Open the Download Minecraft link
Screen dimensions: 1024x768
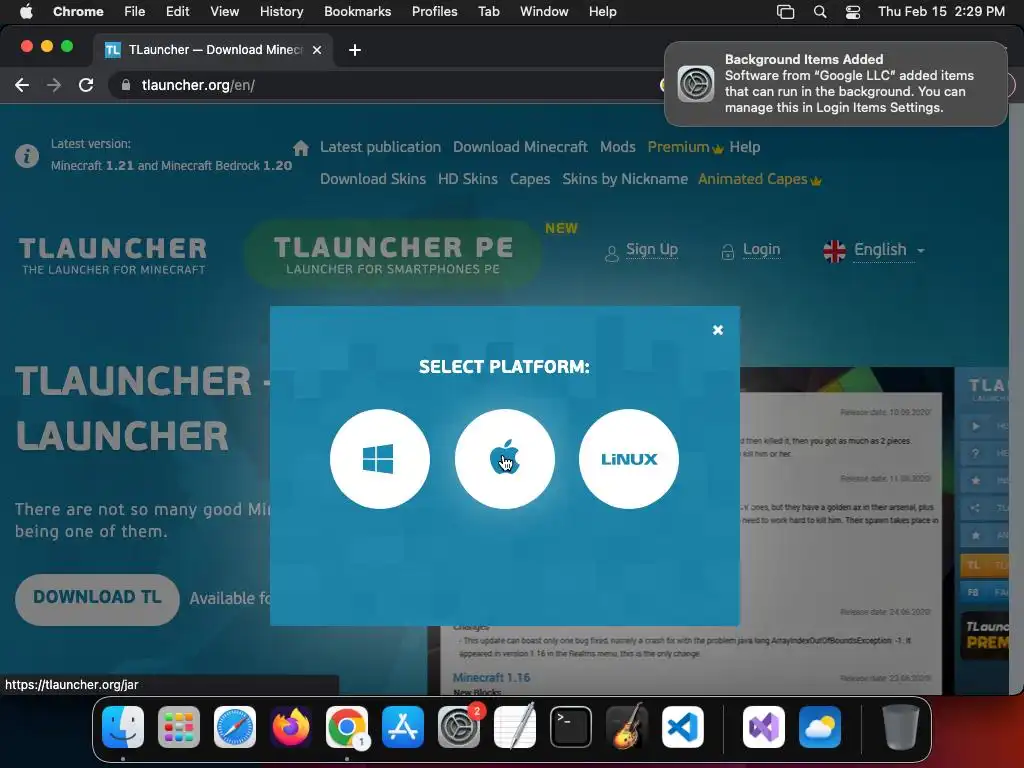click(520, 147)
